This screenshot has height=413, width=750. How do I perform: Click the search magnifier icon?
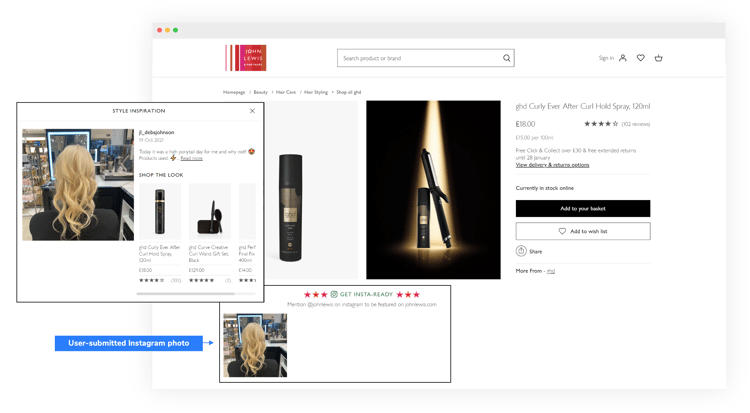507,58
